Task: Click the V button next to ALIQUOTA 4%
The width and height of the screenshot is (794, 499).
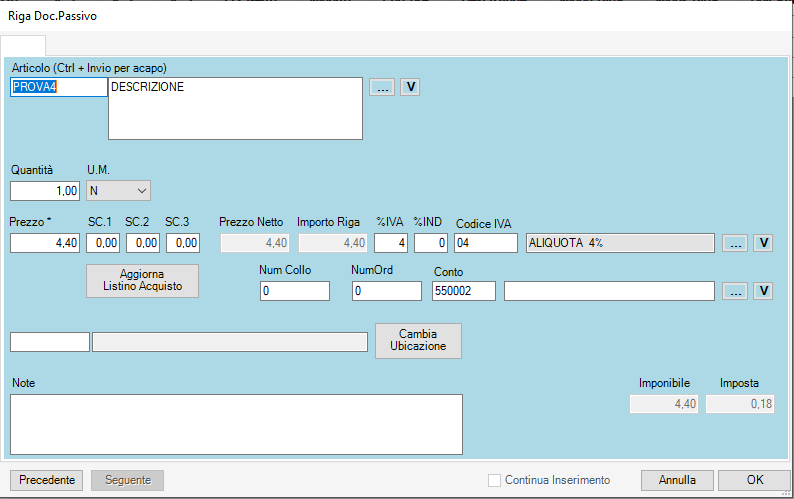Action: click(763, 243)
